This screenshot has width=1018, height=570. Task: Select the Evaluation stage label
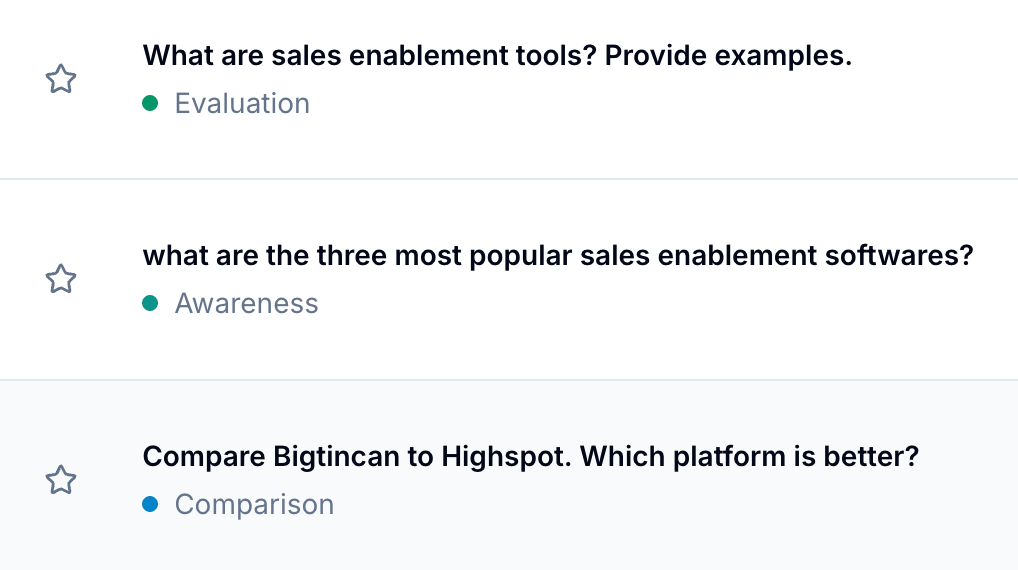tap(242, 103)
